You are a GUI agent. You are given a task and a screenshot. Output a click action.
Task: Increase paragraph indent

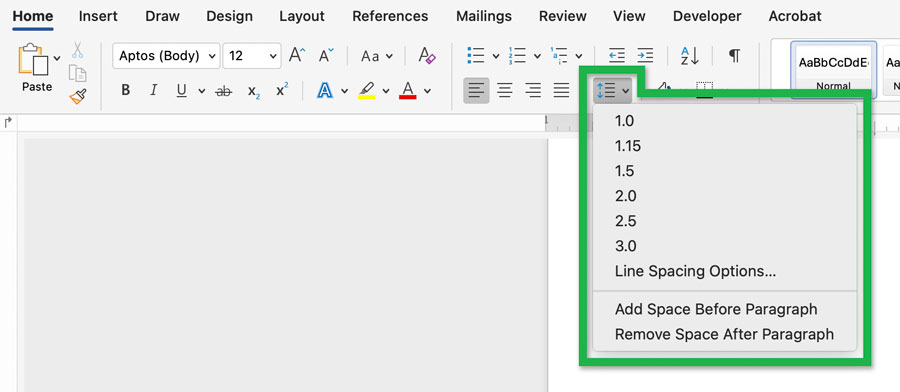click(x=645, y=56)
